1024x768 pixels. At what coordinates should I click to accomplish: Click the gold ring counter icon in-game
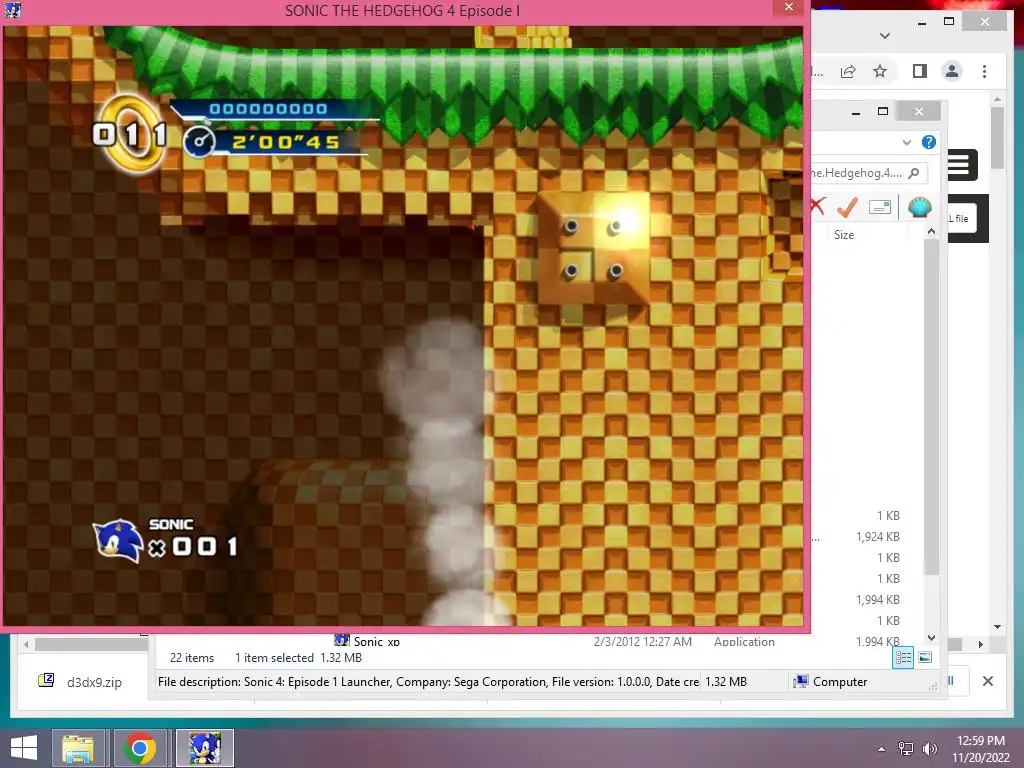click(131, 134)
